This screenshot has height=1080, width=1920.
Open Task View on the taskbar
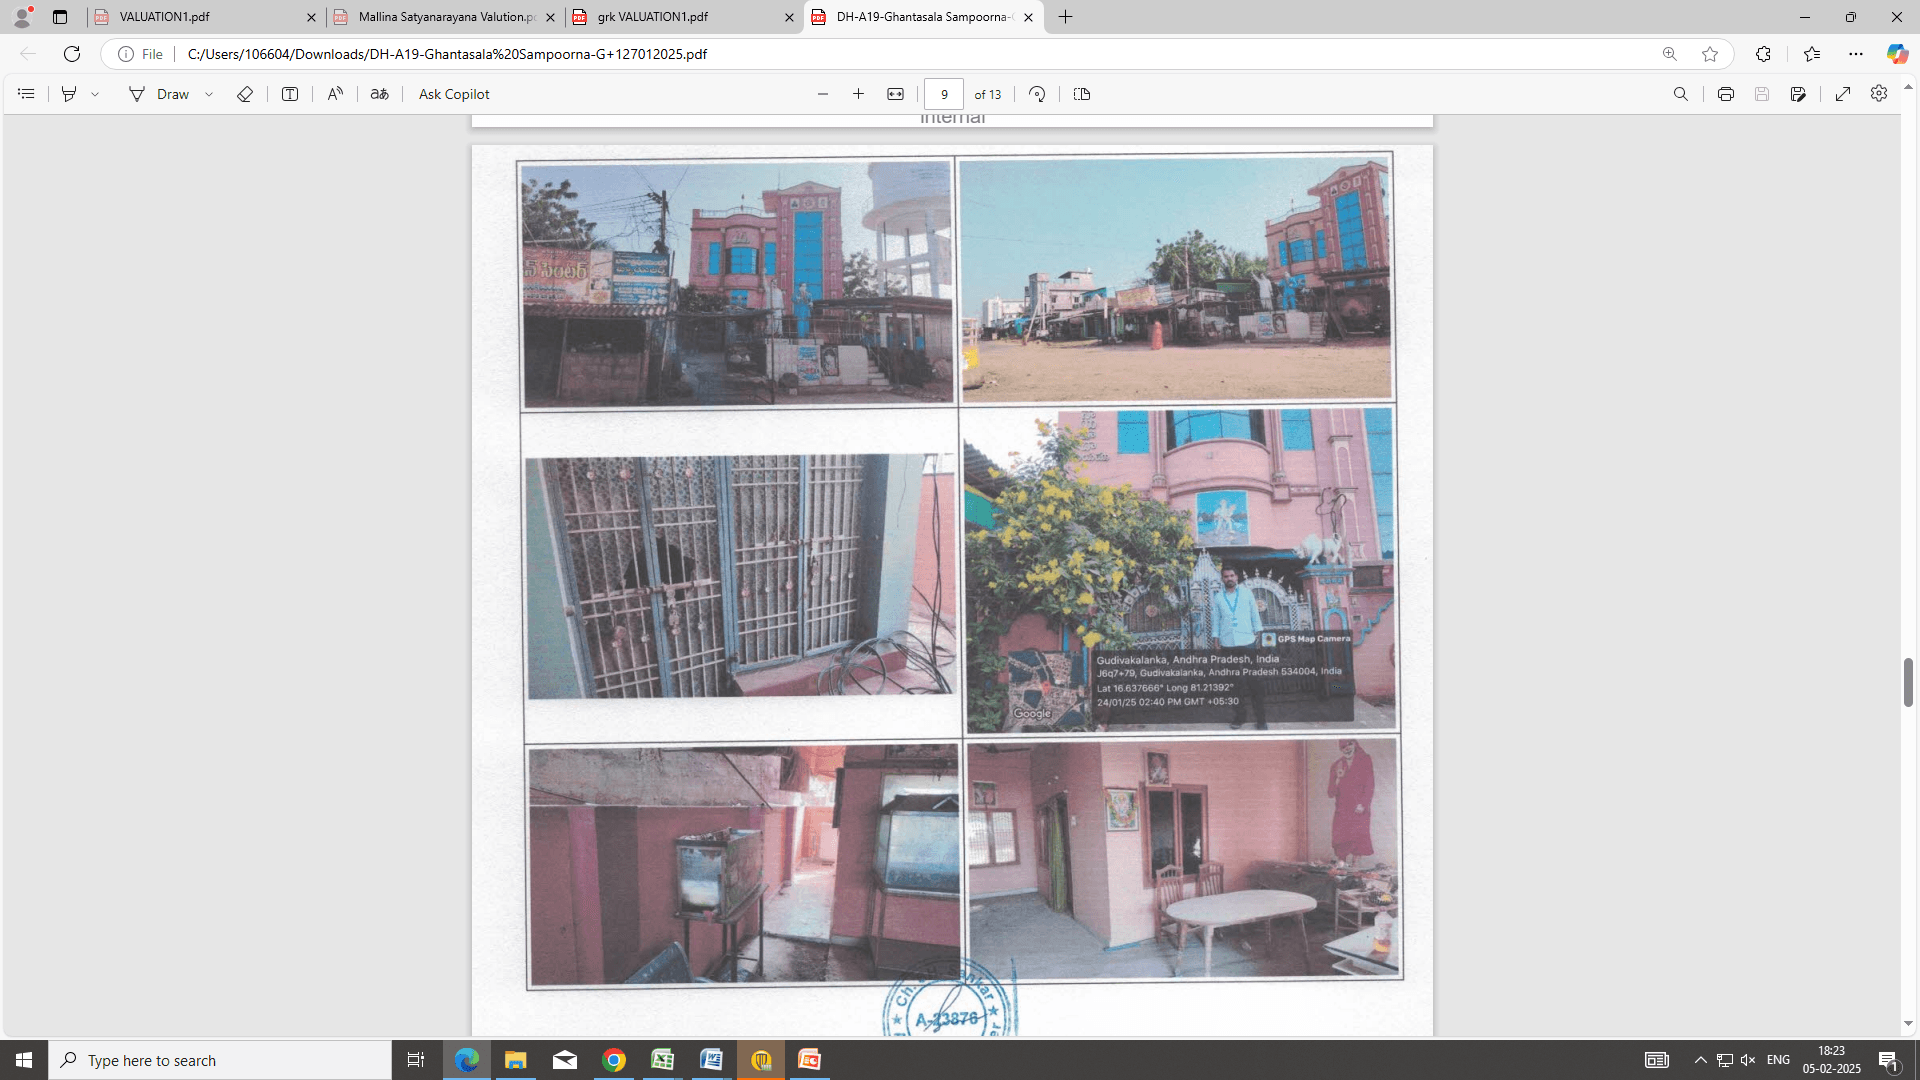(x=416, y=1060)
